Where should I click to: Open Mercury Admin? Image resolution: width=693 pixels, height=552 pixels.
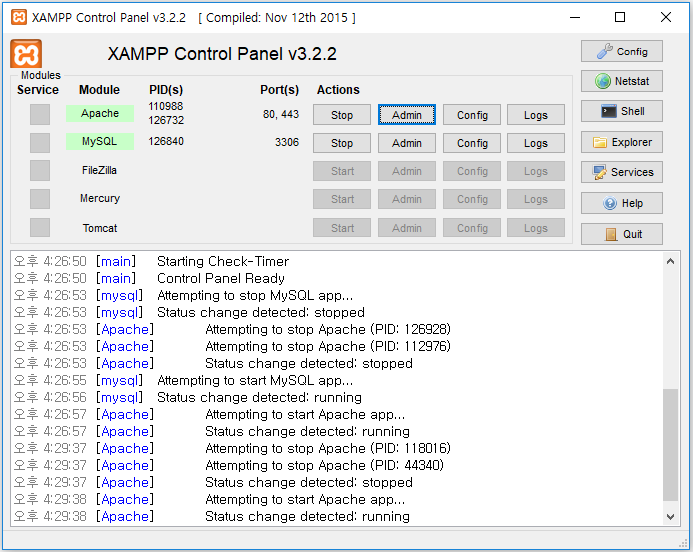(407, 199)
